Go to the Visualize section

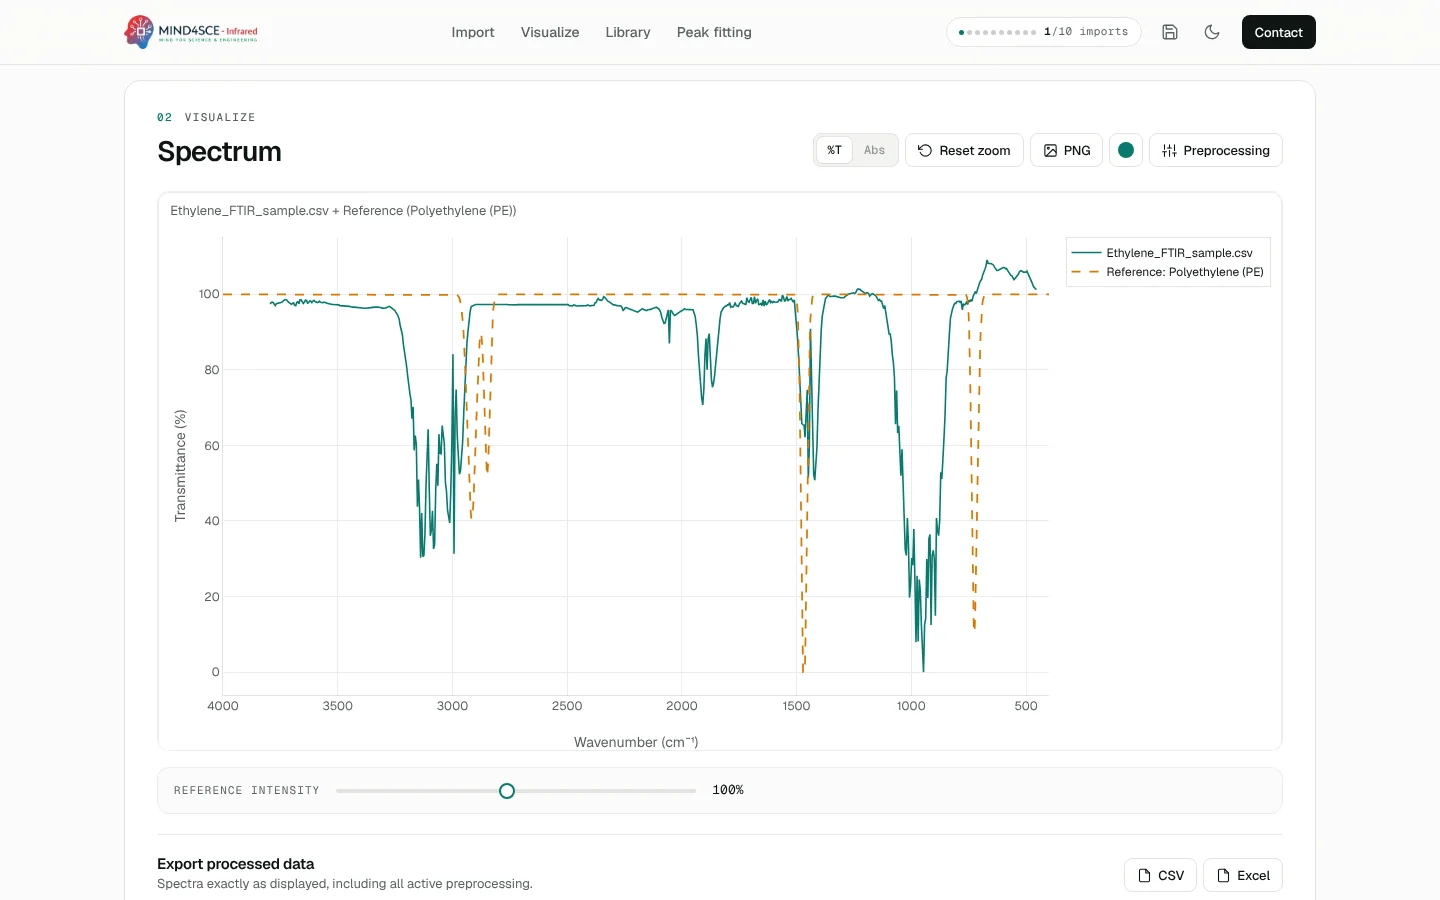coord(550,32)
